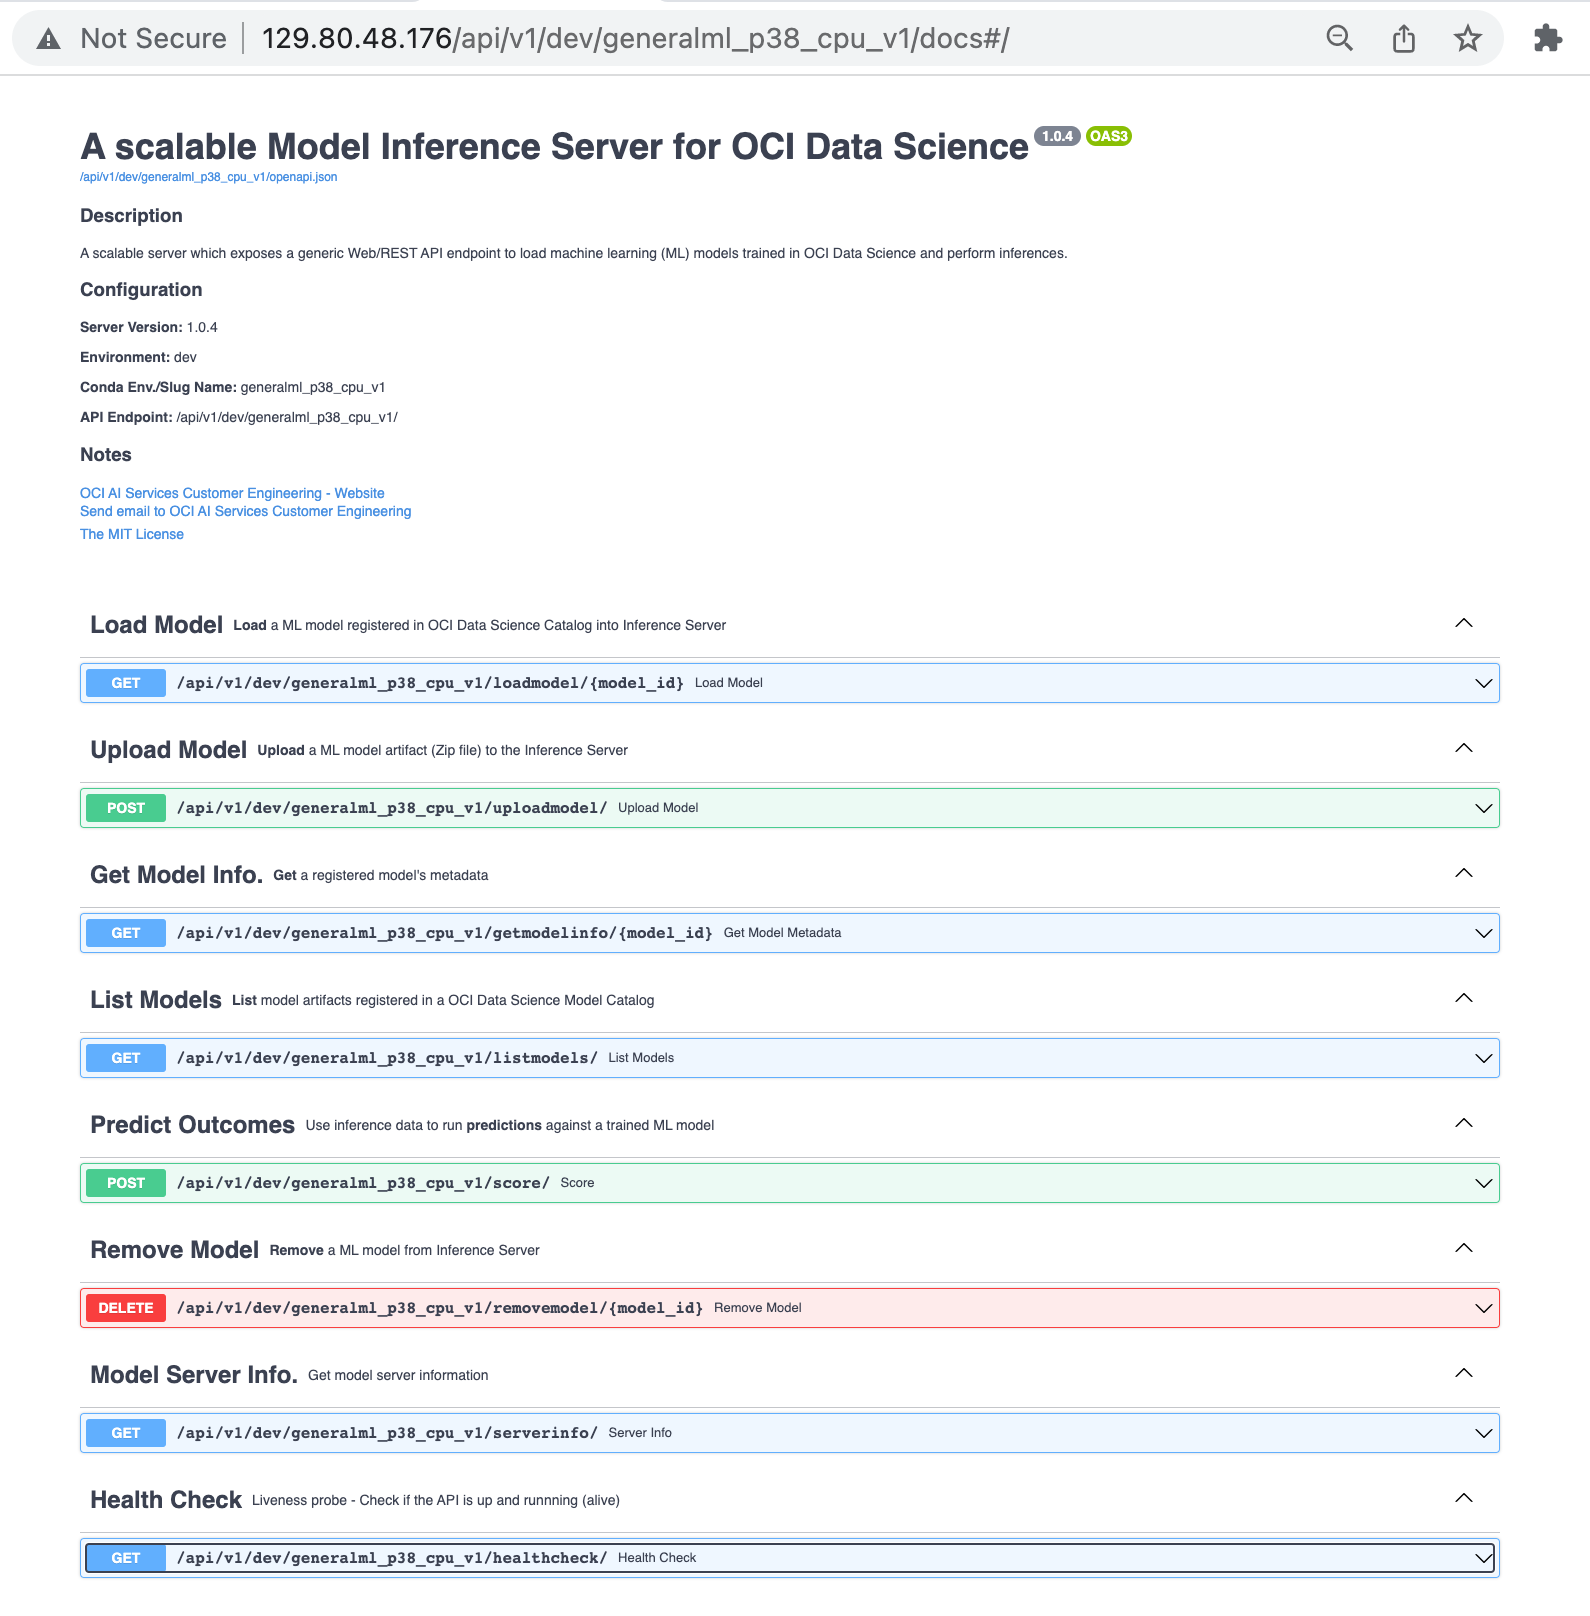Click the page title about Model Inference Server
This screenshot has height=1616, width=1590.
554,146
